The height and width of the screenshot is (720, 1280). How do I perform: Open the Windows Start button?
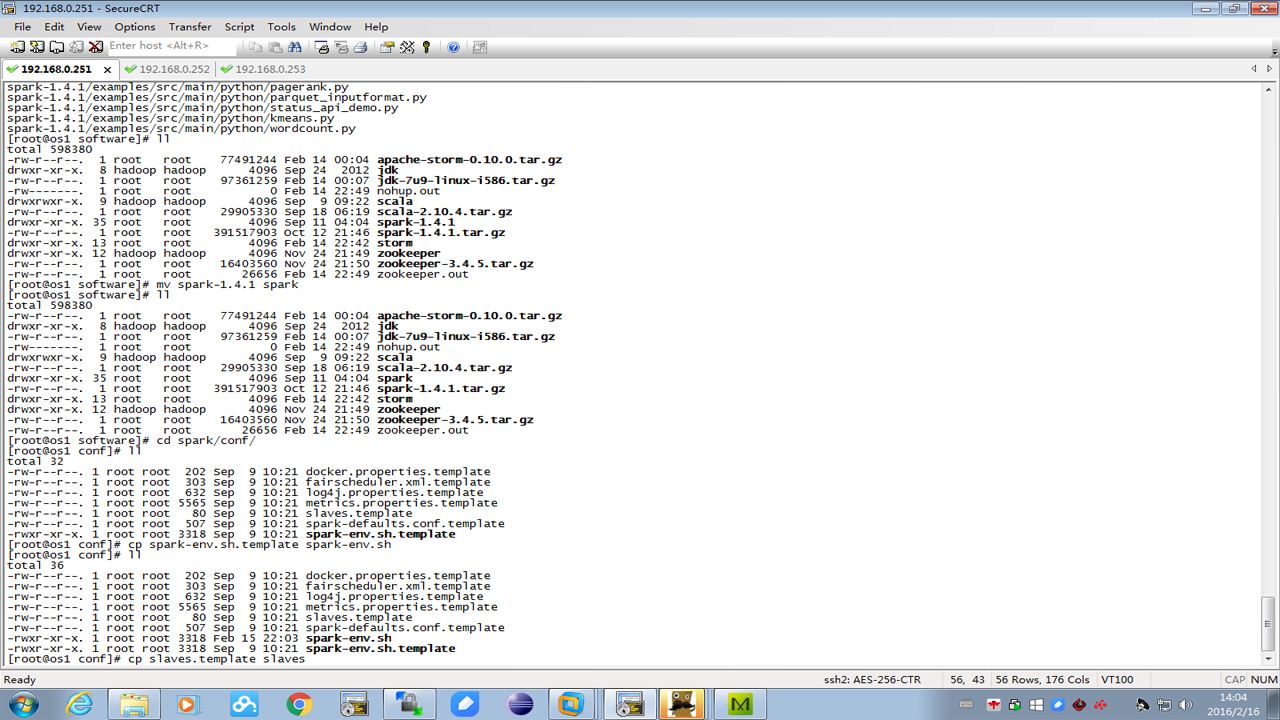pyautogui.click(x=22, y=704)
